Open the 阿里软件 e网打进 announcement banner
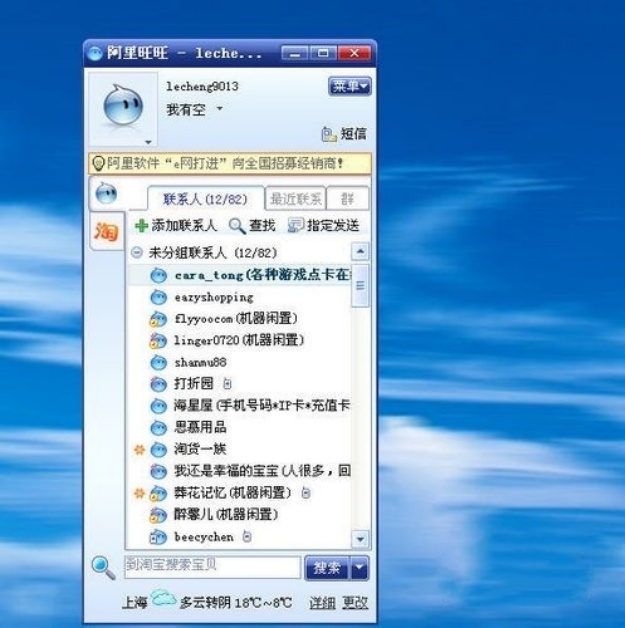 (x=230, y=164)
